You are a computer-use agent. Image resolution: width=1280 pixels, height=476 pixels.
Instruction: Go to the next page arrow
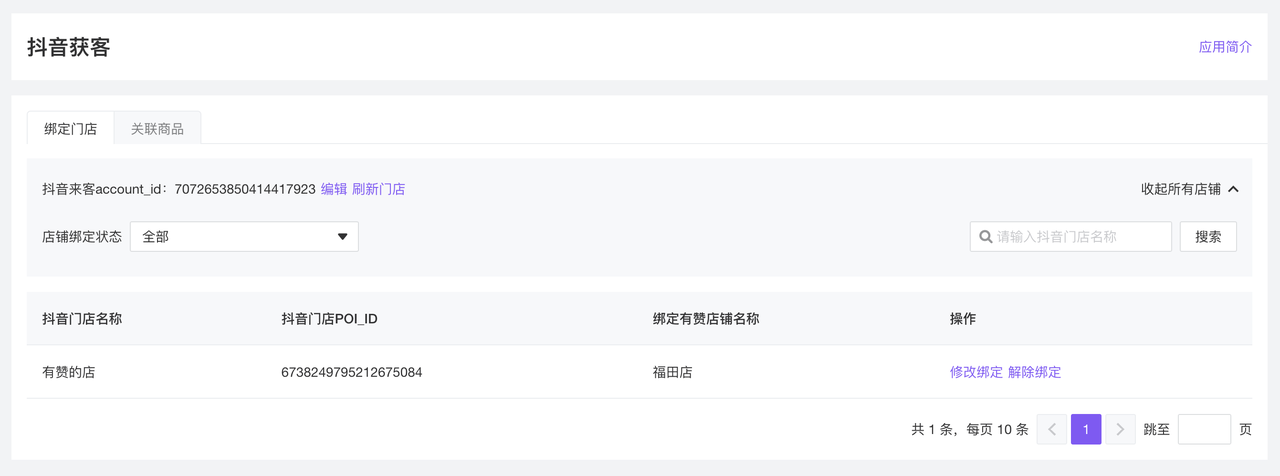click(1120, 429)
